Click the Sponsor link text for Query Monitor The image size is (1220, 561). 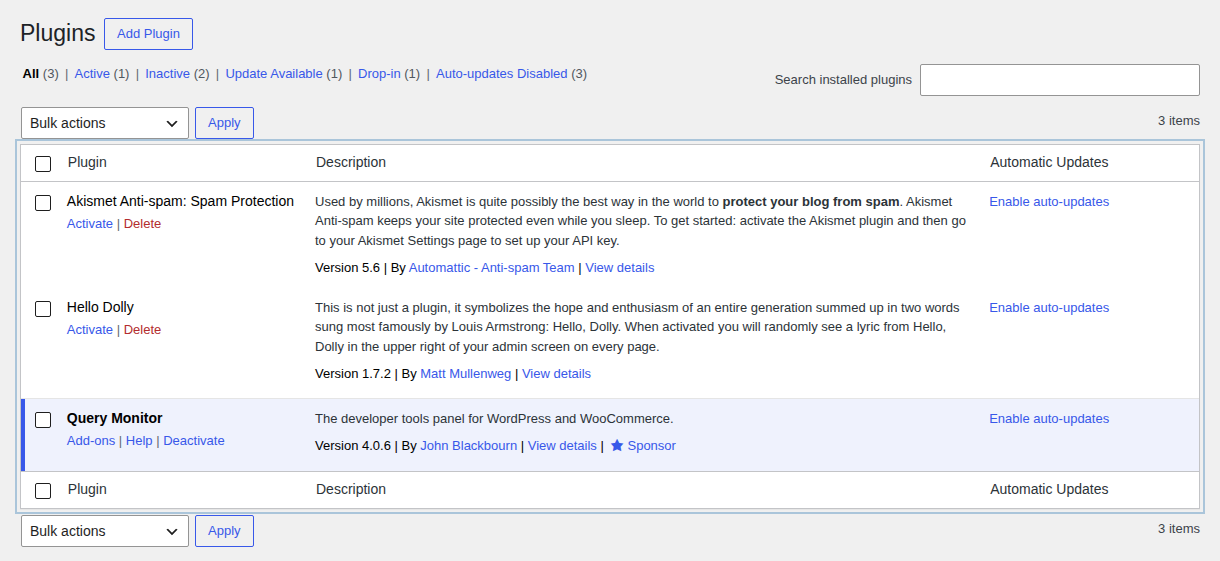coord(652,446)
